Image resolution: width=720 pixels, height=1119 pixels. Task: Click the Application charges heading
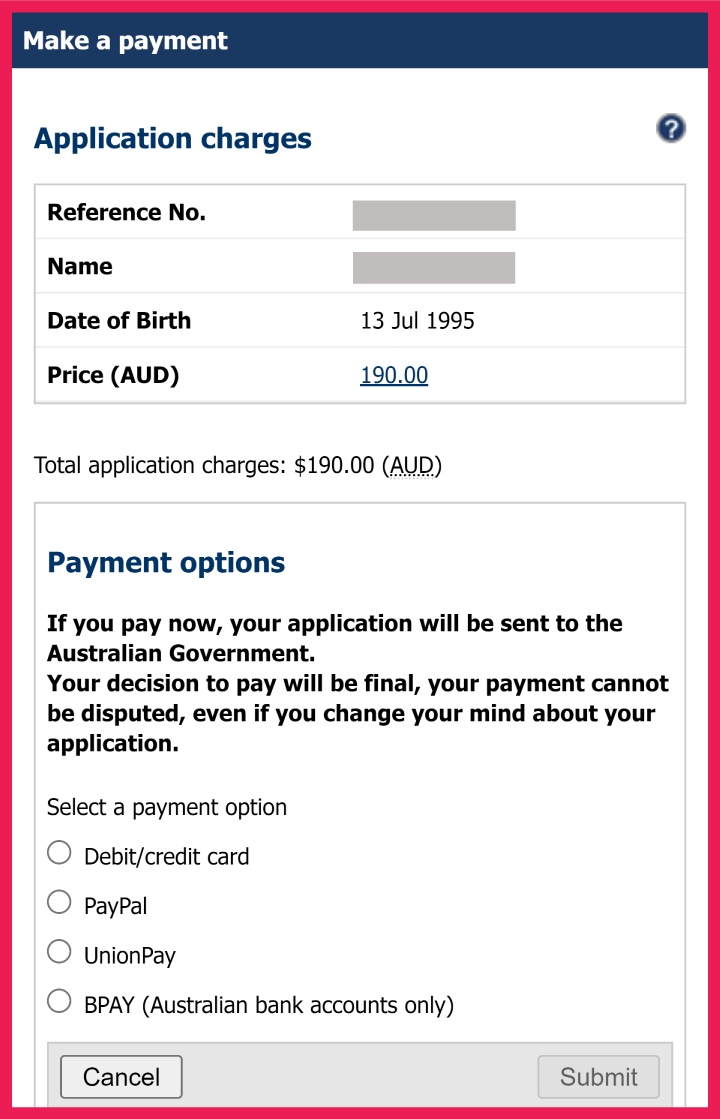tap(173, 138)
